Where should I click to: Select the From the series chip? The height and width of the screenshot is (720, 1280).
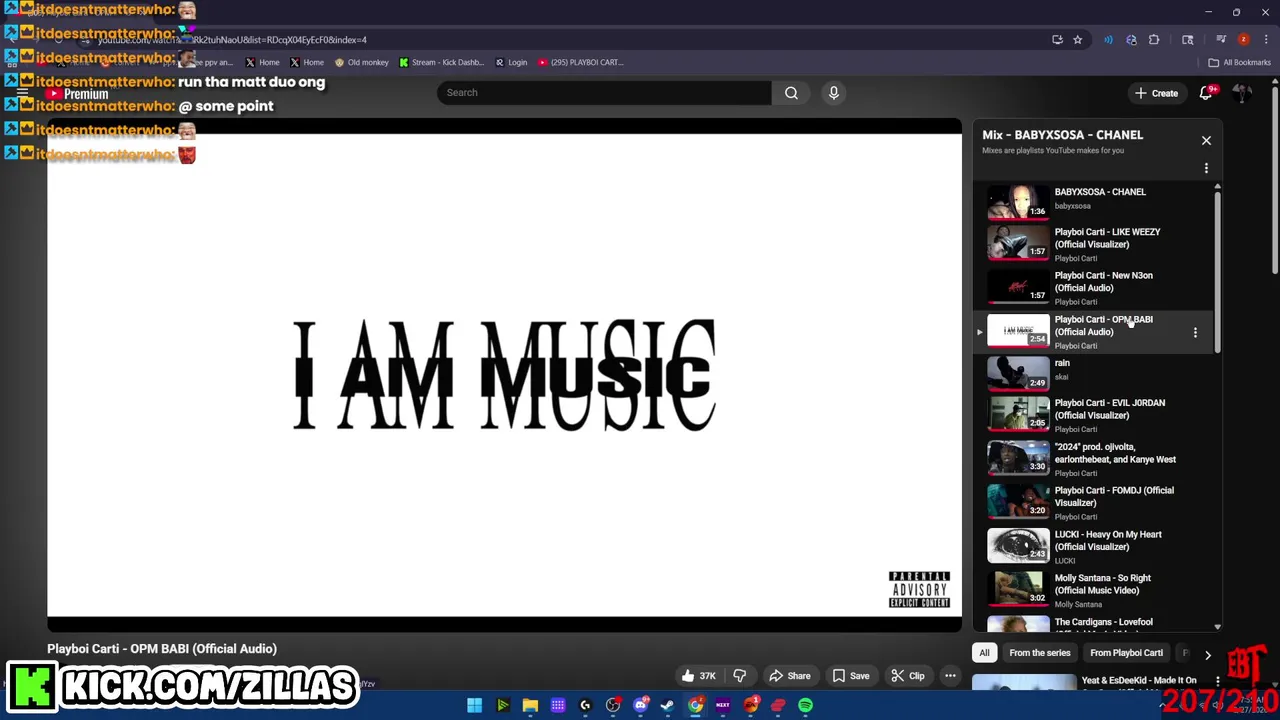(1039, 653)
